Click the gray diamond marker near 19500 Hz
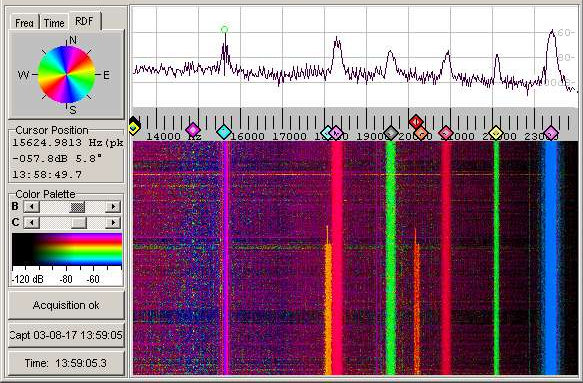 [390, 132]
